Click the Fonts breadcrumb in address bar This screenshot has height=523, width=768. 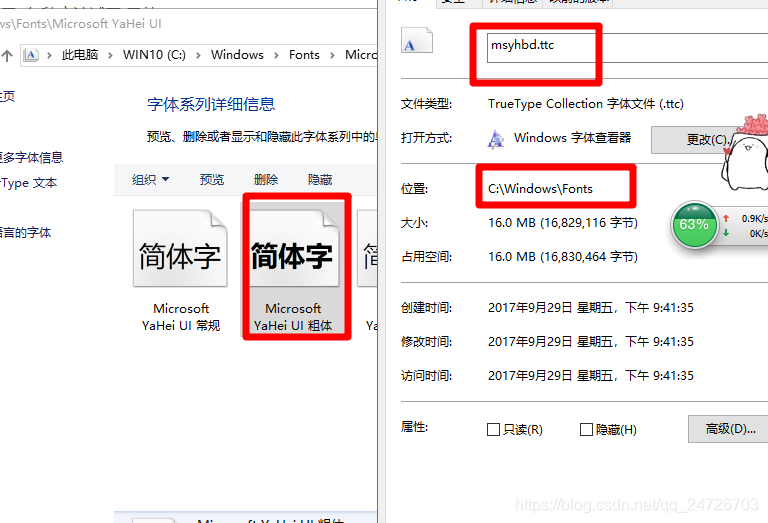coord(304,55)
